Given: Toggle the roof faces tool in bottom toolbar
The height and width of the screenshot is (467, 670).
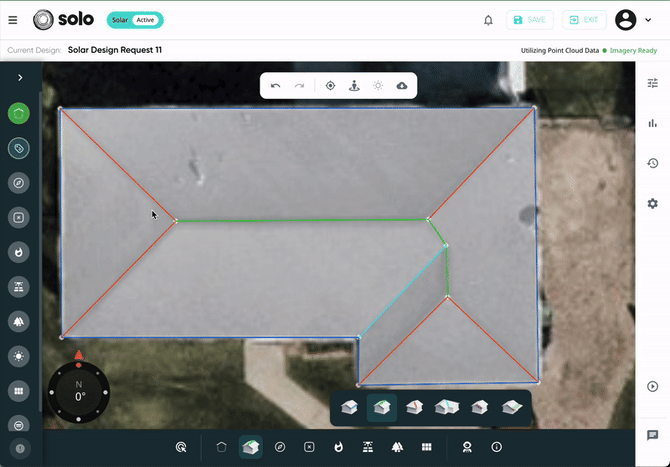Looking at the screenshot, I should coord(250,447).
